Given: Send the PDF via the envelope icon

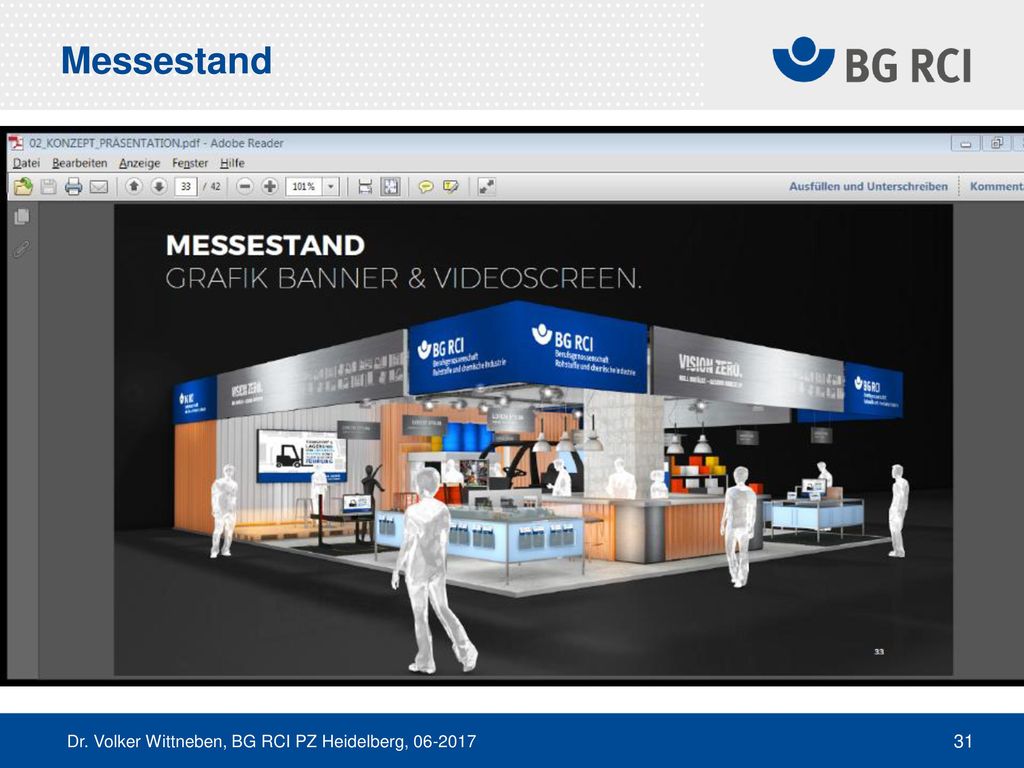Looking at the screenshot, I should click(99, 187).
